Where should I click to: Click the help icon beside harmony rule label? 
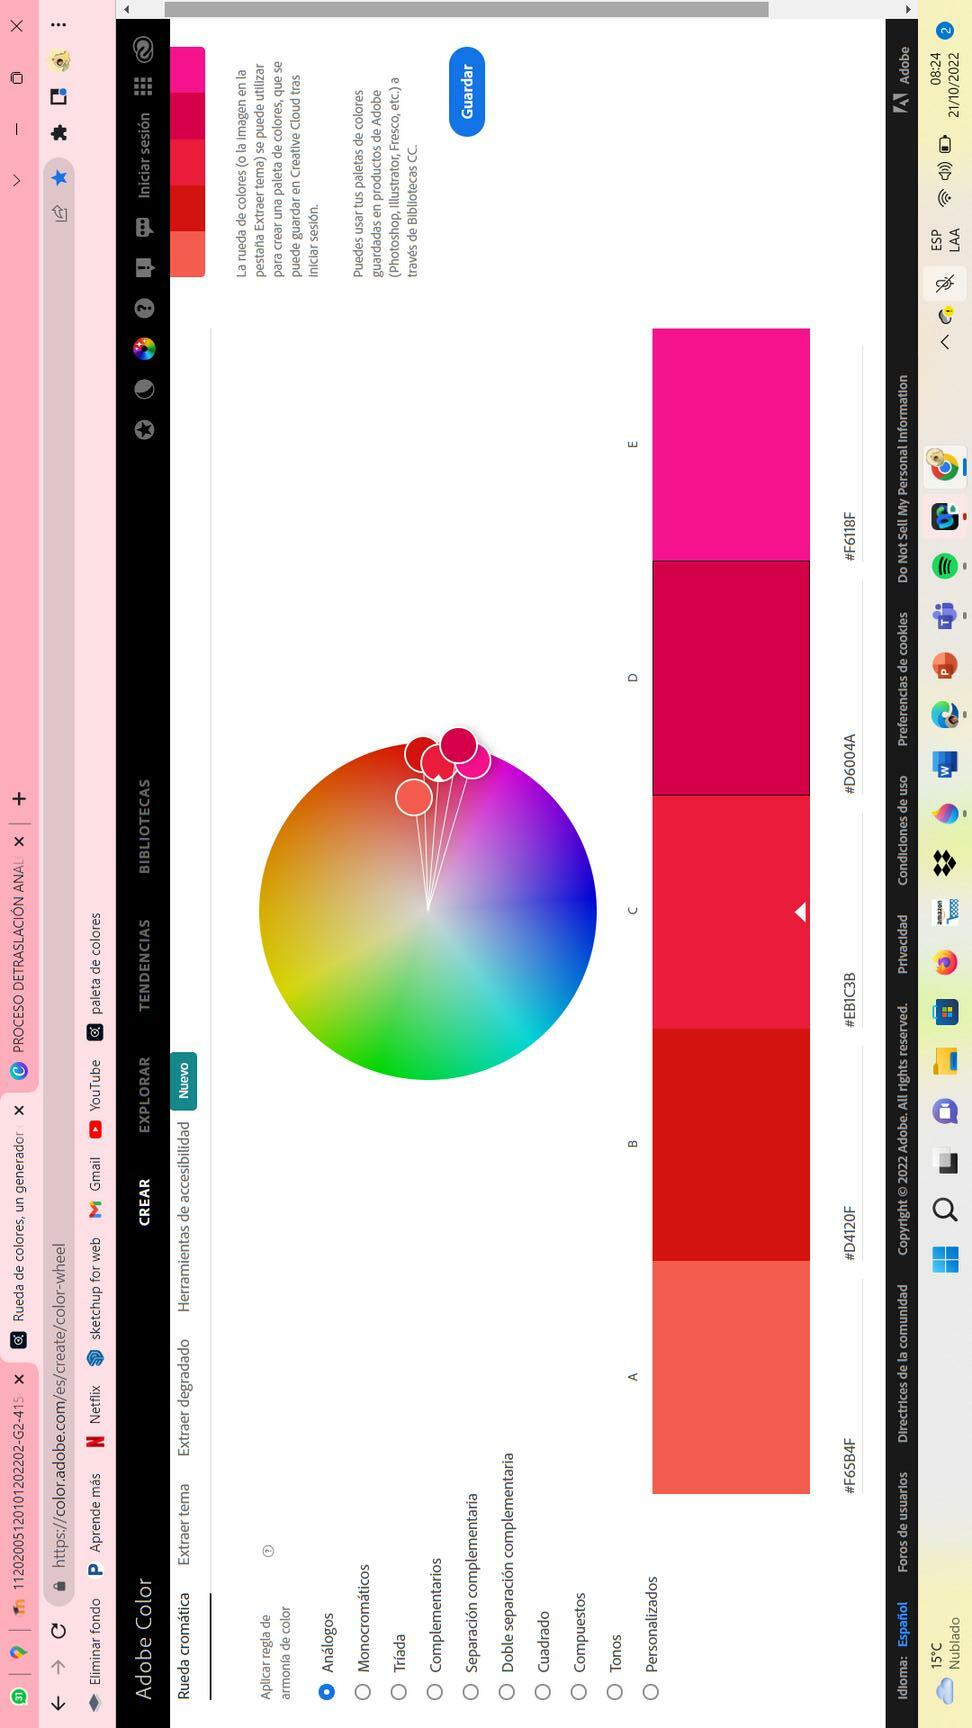click(268, 1551)
